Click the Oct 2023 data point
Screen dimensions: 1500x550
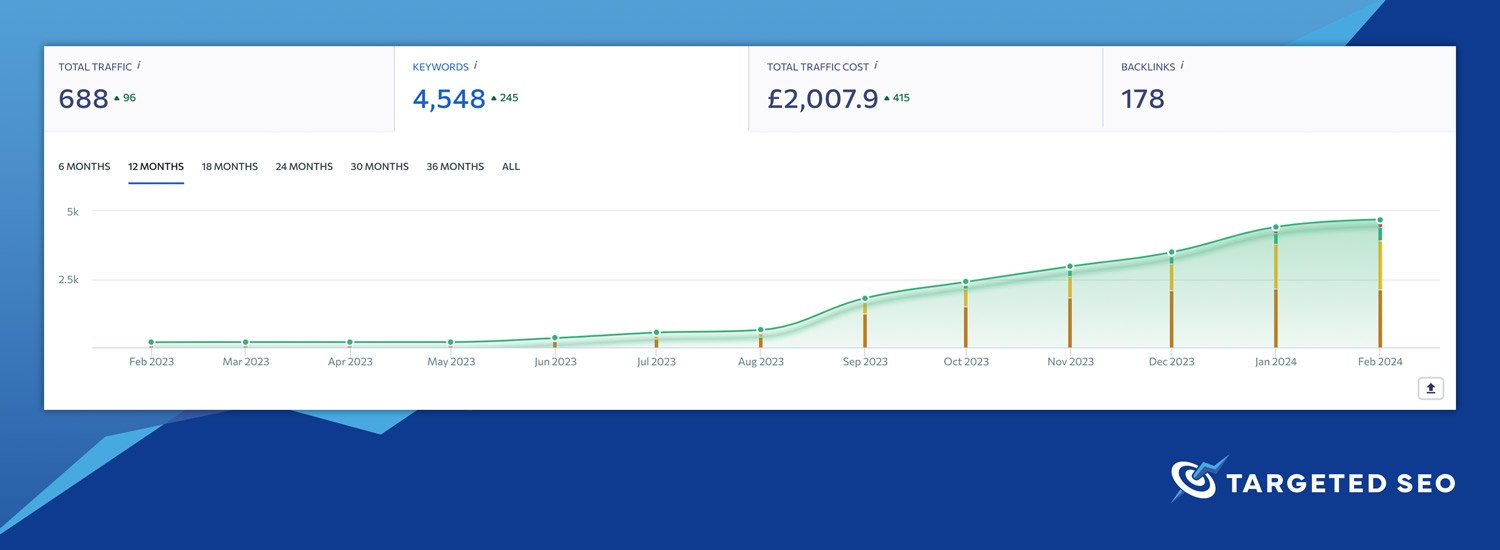[966, 282]
